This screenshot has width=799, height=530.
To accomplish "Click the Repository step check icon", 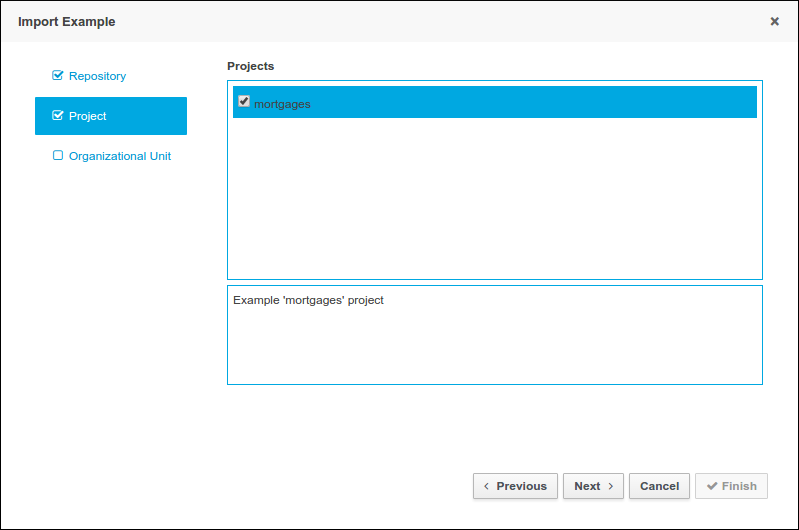I will pyautogui.click(x=58, y=76).
